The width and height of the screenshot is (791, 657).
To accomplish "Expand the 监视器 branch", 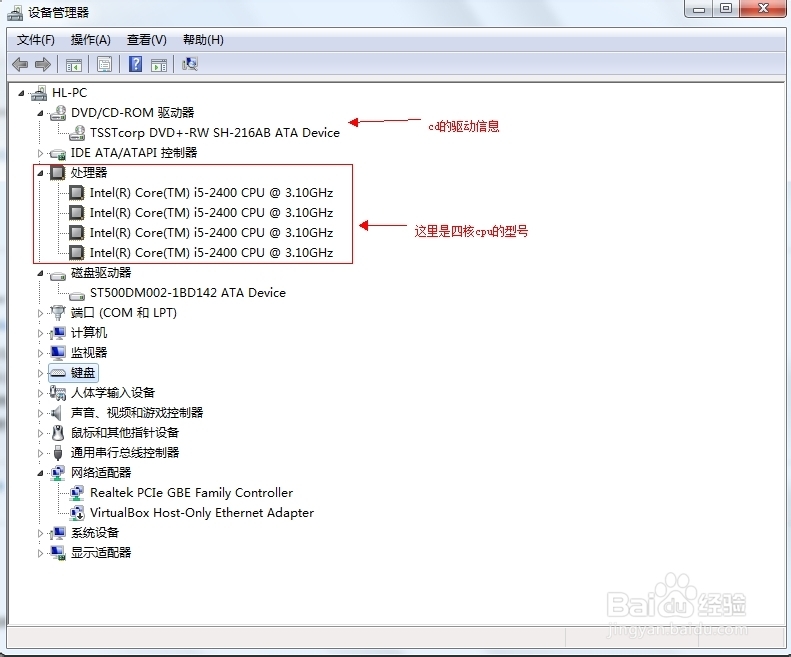I will [x=40, y=353].
